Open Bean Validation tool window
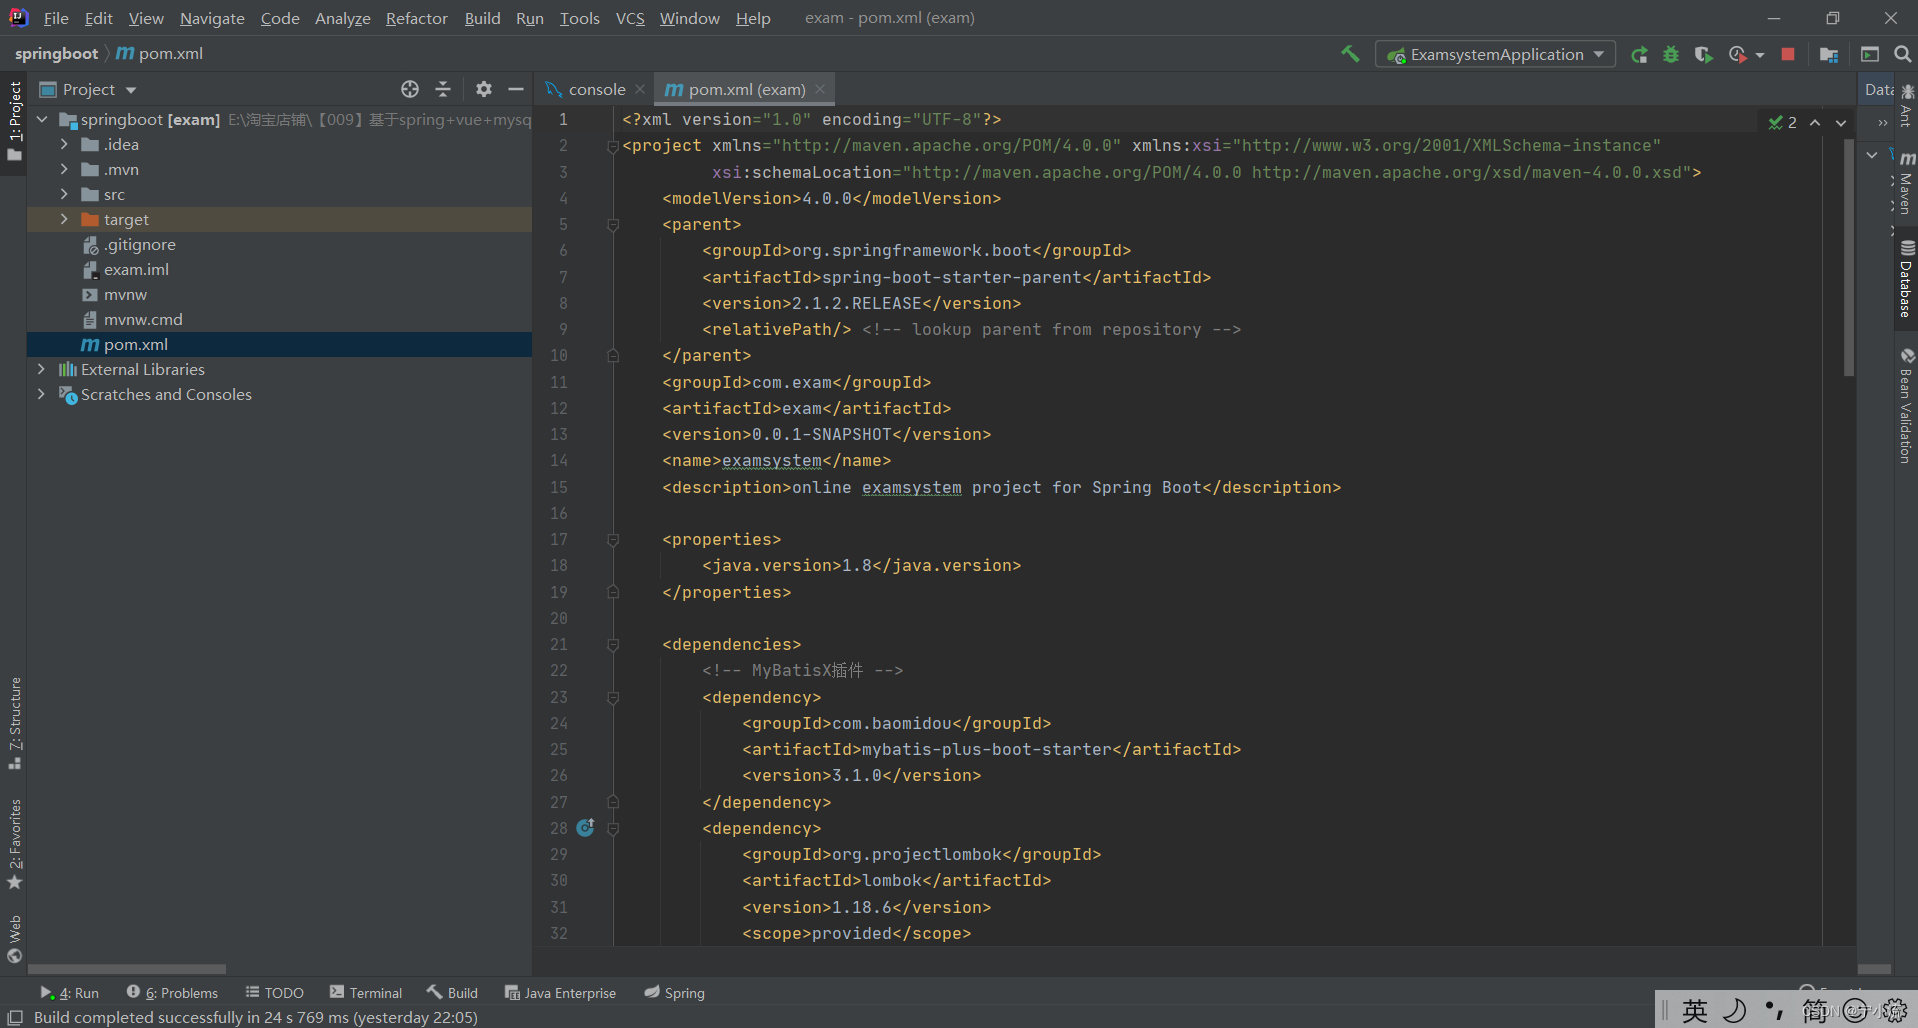The width and height of the screenshot is (1918, 1028). tap(1906, 406)
